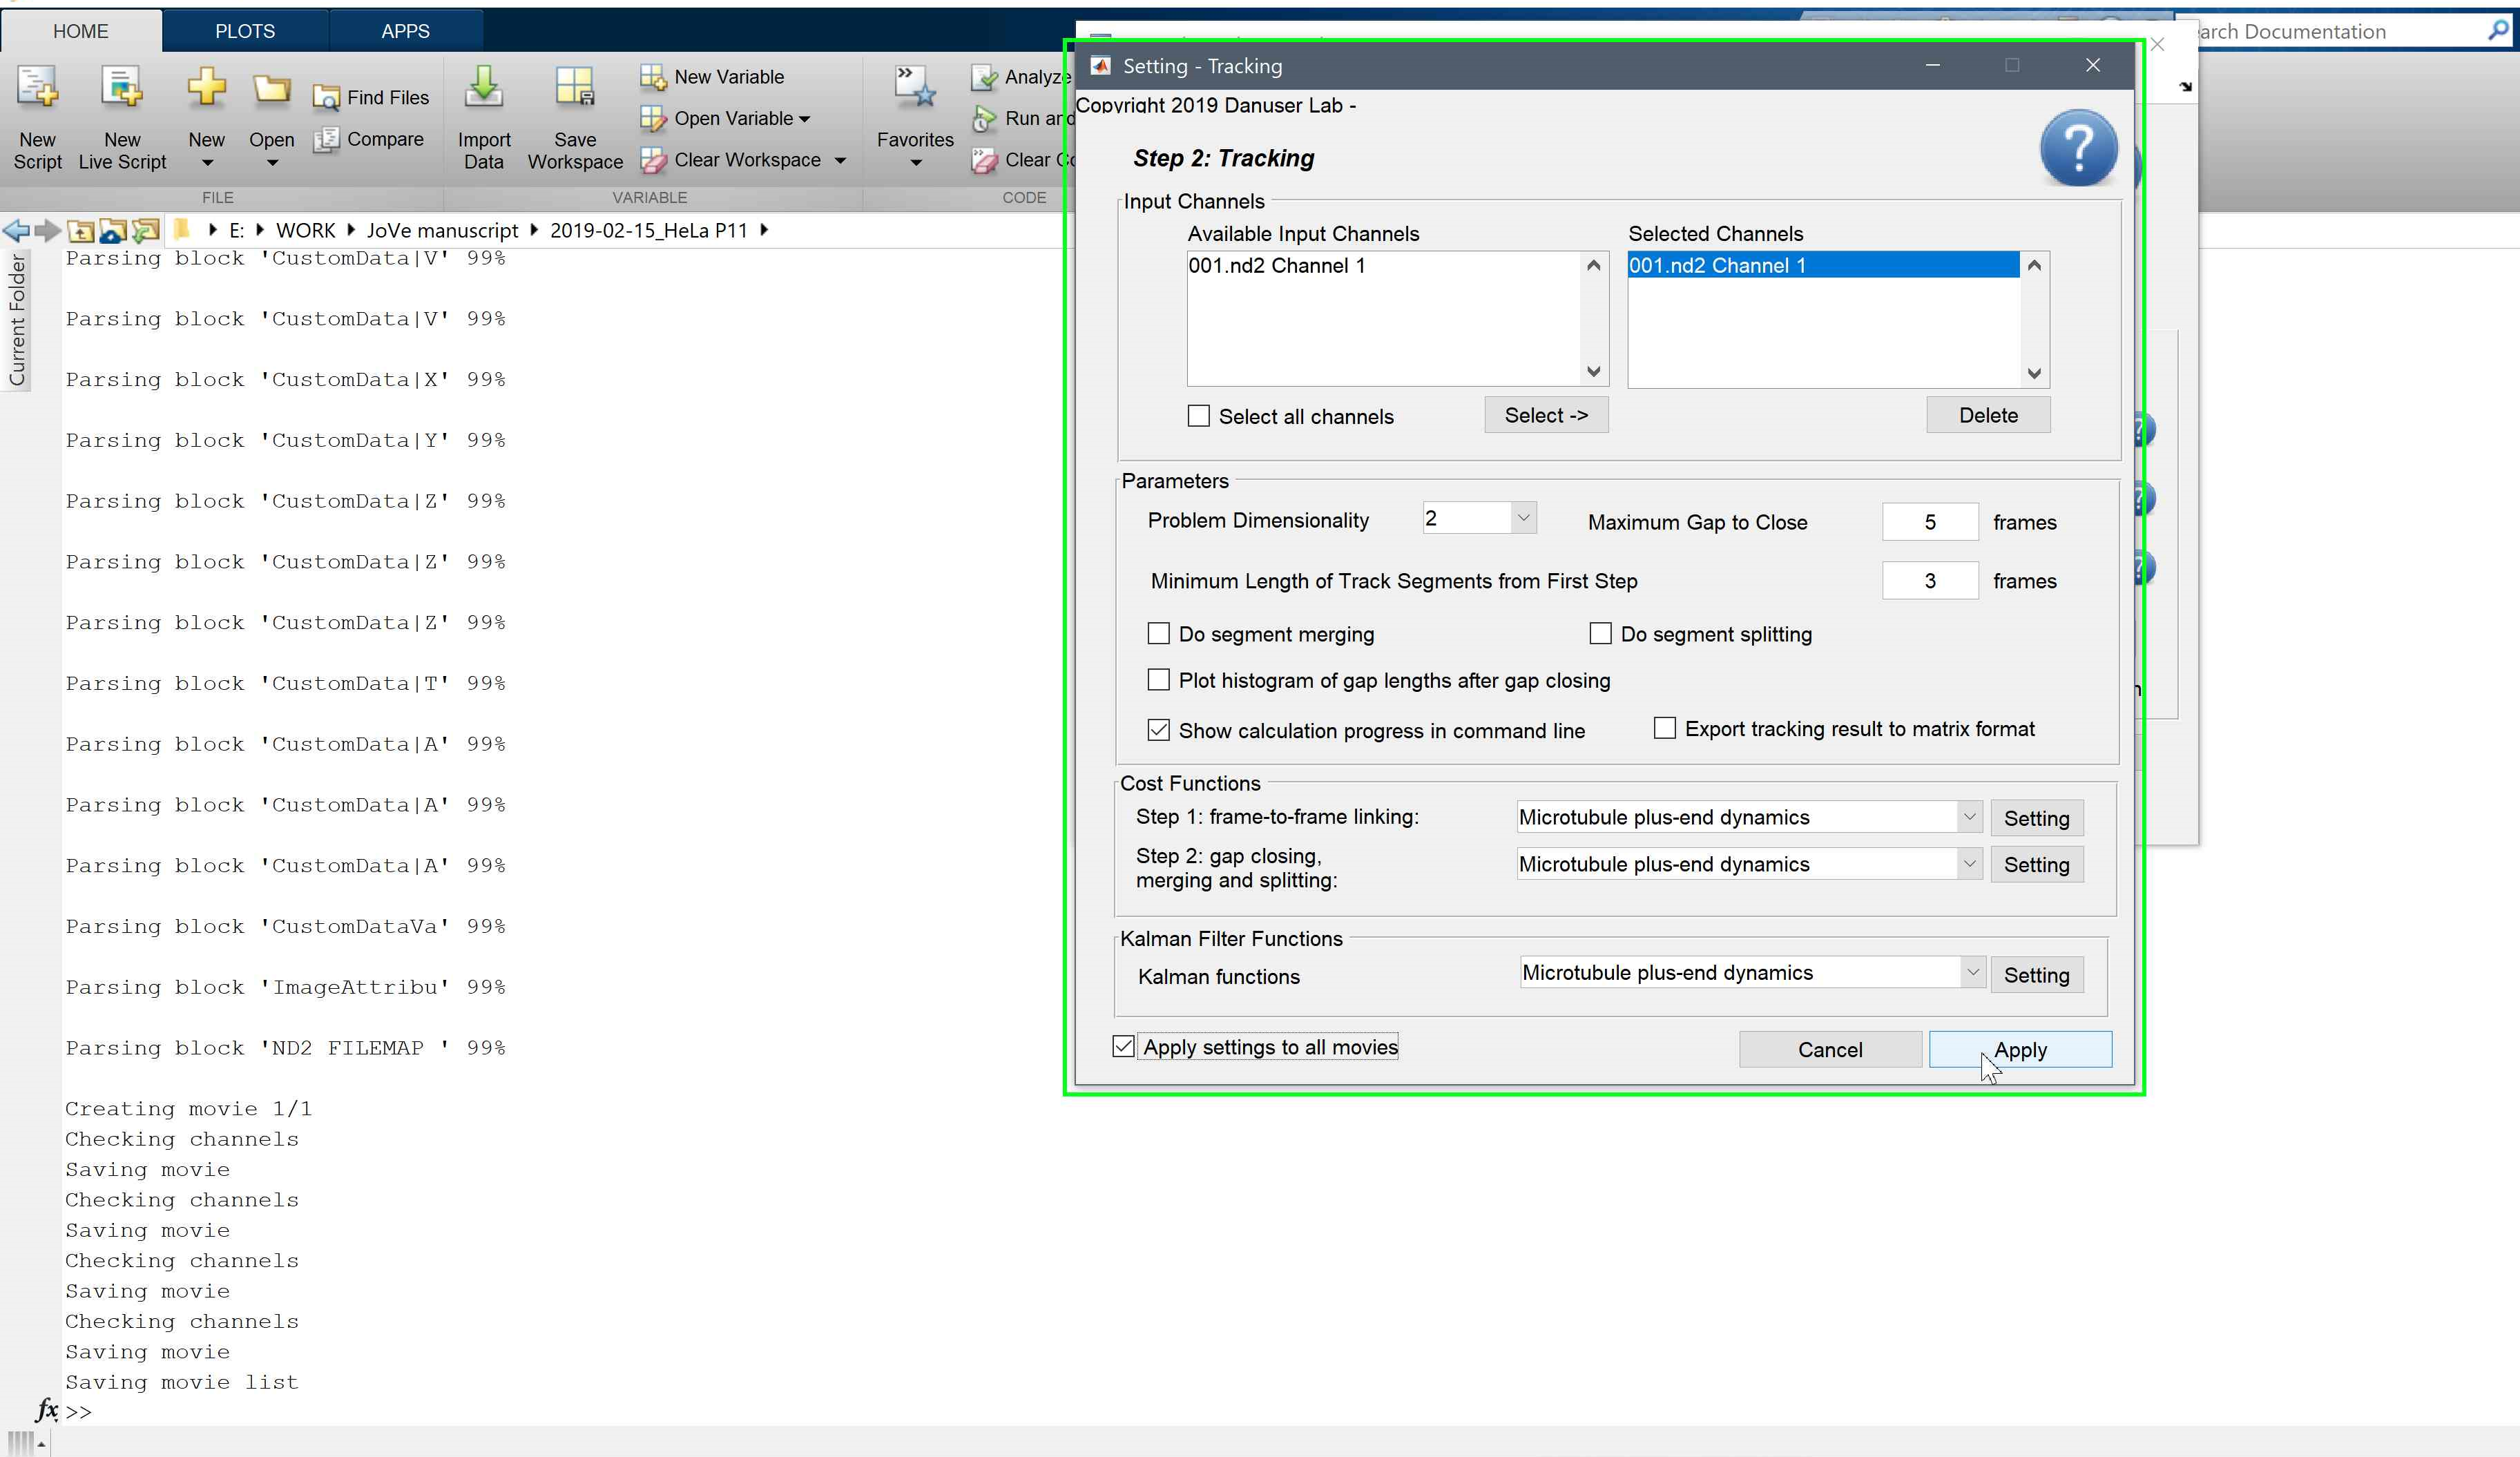Expand the Clear Workspace dropdown arrow
The height and width of the screenshot is (1457, 2520).
point(840,160)
